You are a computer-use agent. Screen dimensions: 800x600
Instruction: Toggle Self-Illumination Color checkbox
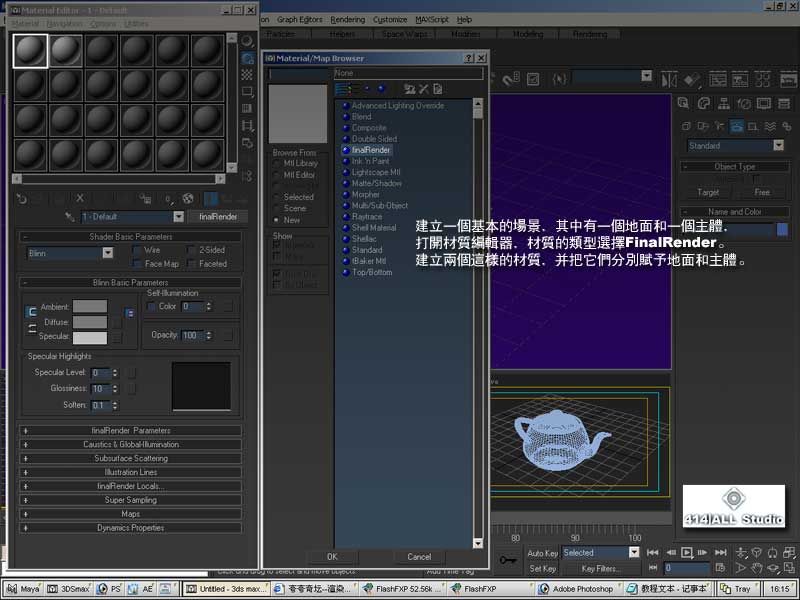[x=152, y=307]
